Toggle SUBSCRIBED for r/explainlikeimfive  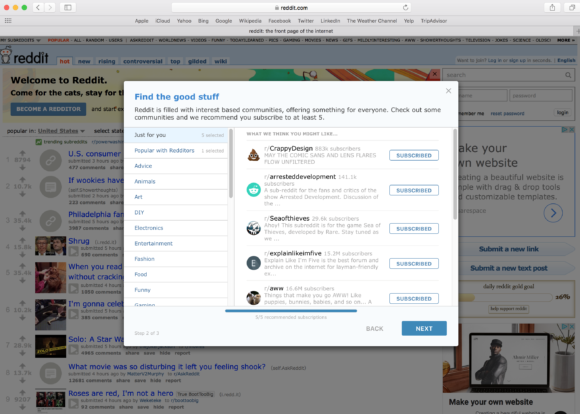click(414, 263)
